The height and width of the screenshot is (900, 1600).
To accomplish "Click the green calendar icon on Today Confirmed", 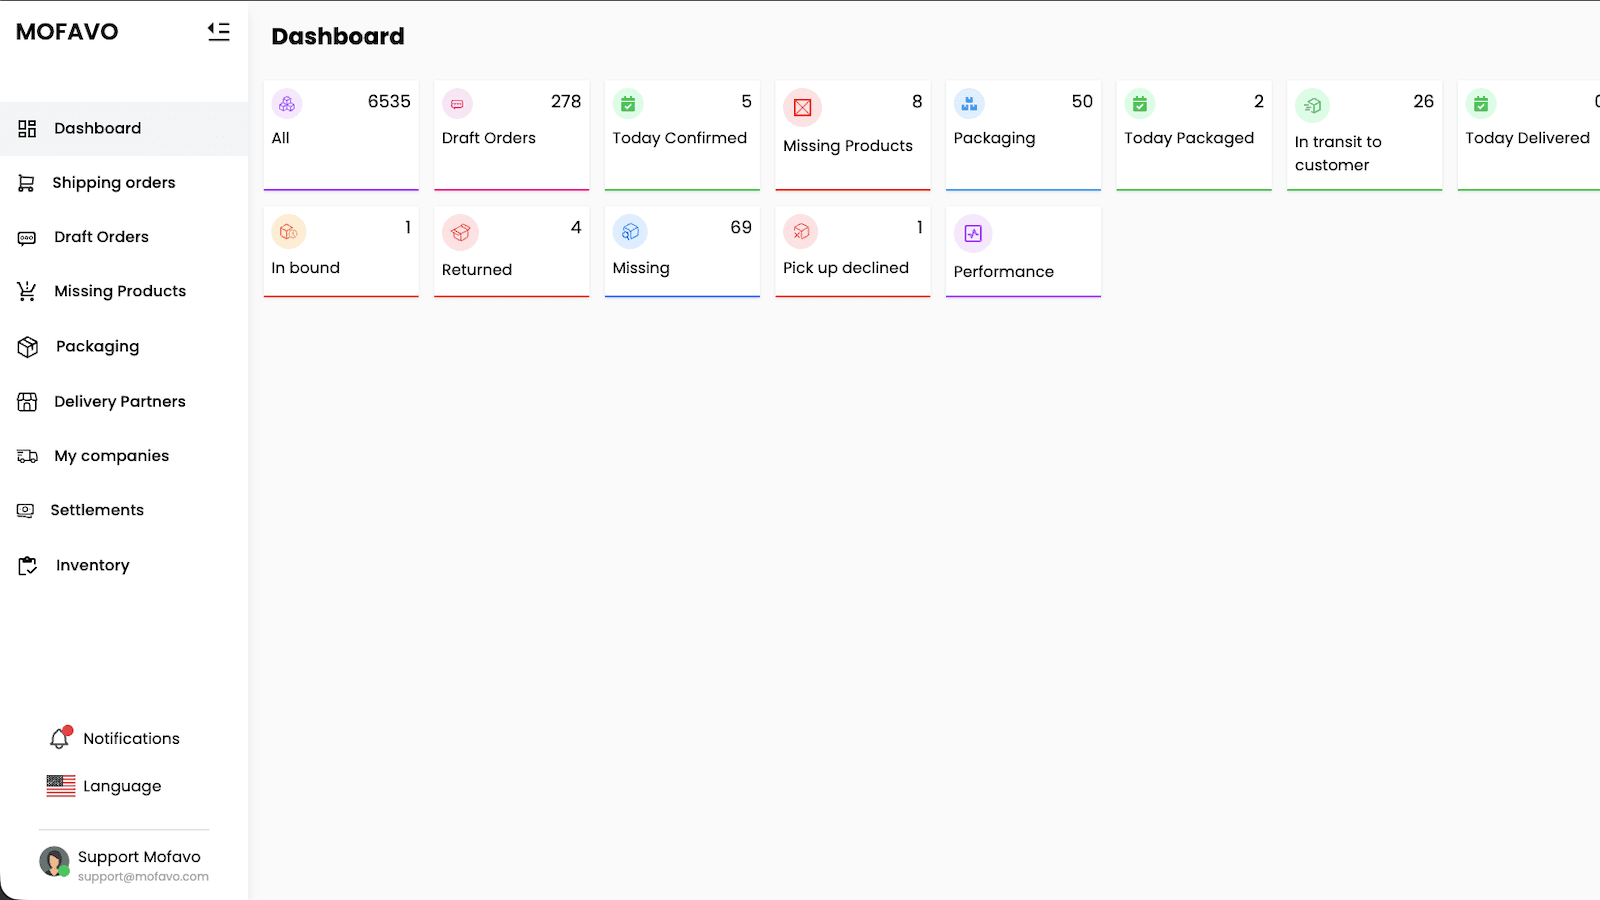I will click(628, 104).
